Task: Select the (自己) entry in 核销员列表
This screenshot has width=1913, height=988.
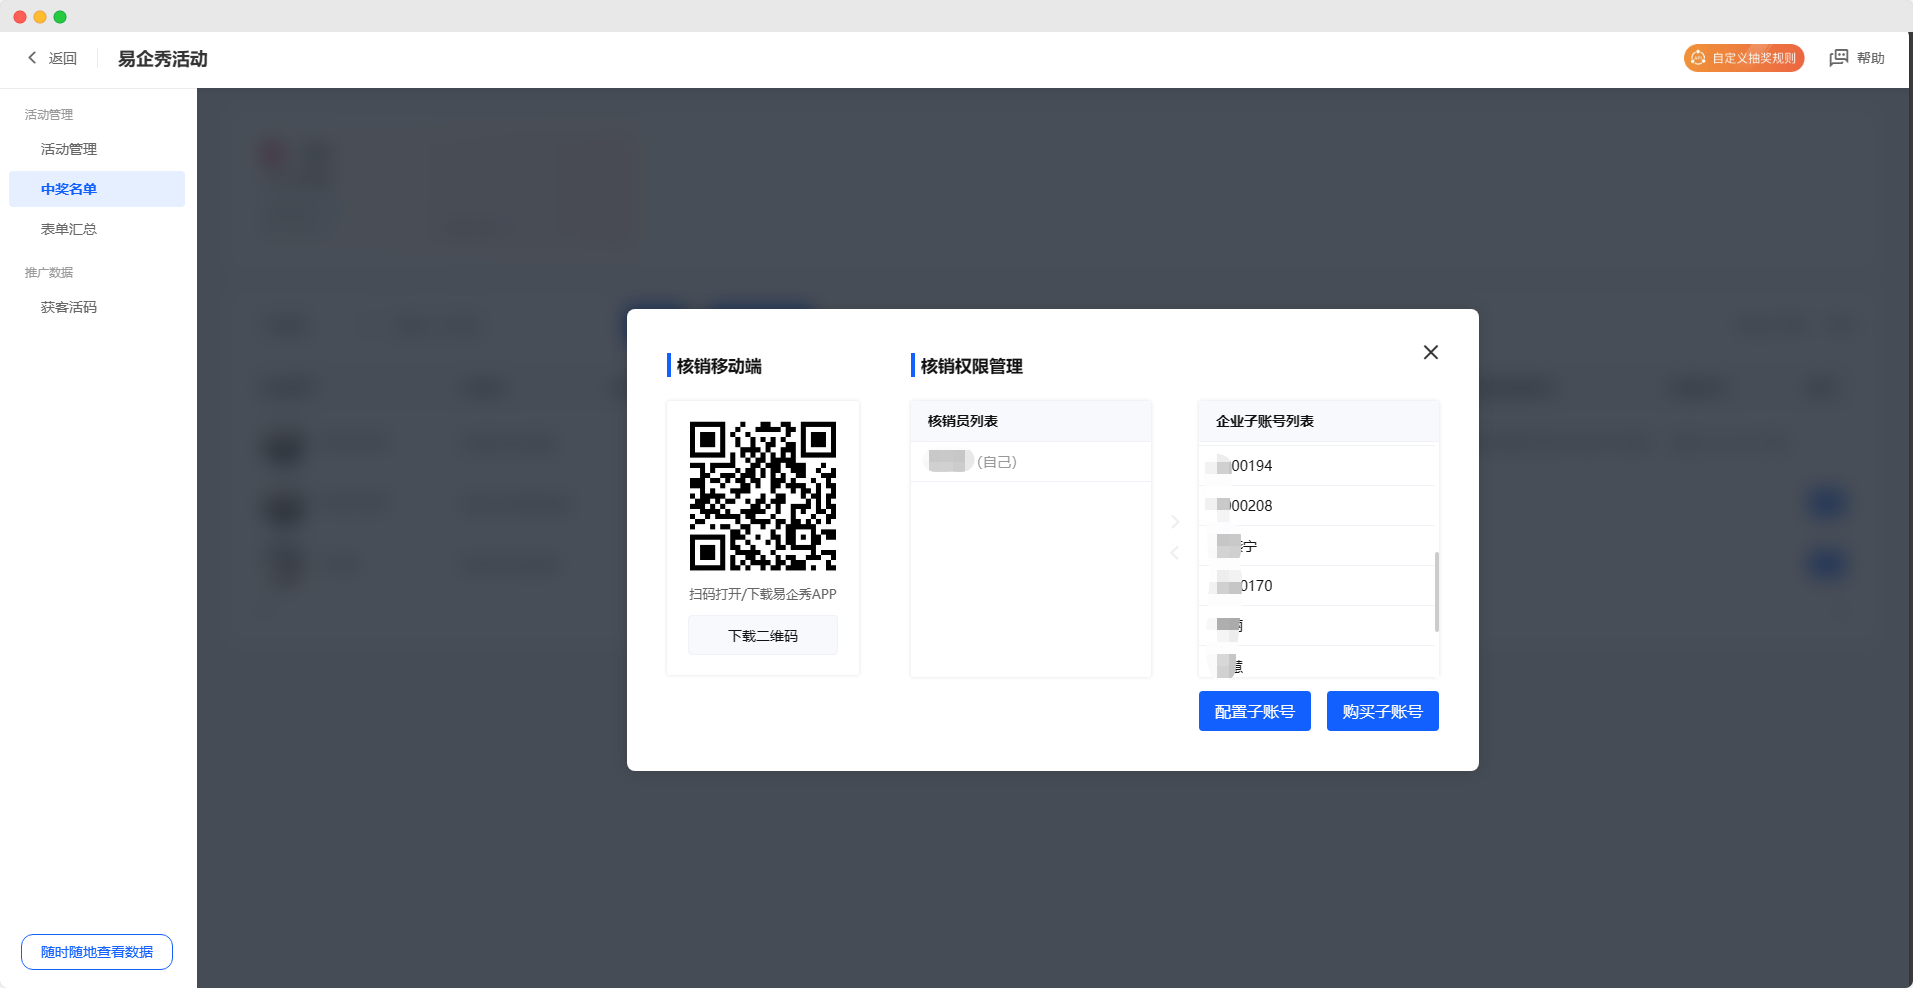Action: click(1030, 462)
